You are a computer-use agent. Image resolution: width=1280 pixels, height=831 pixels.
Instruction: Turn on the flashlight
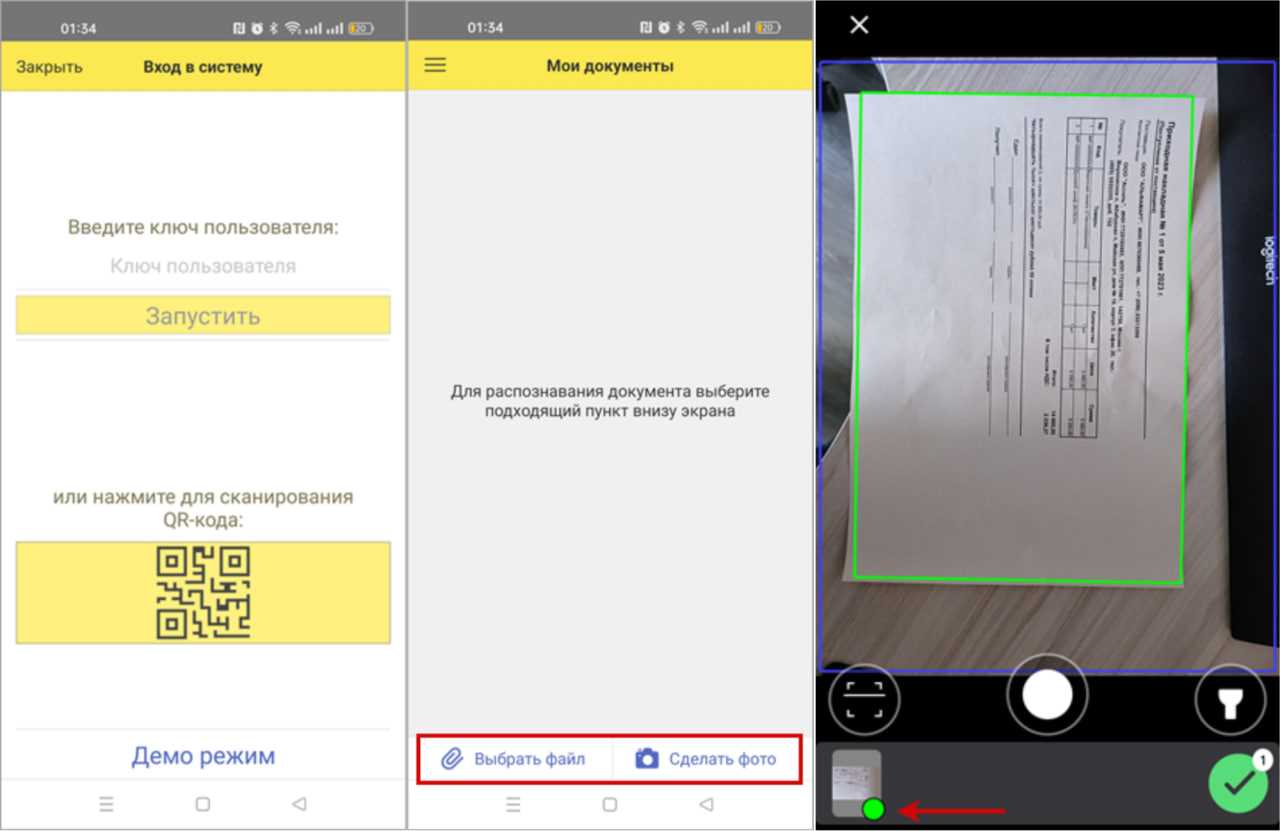pos(1230,699)
